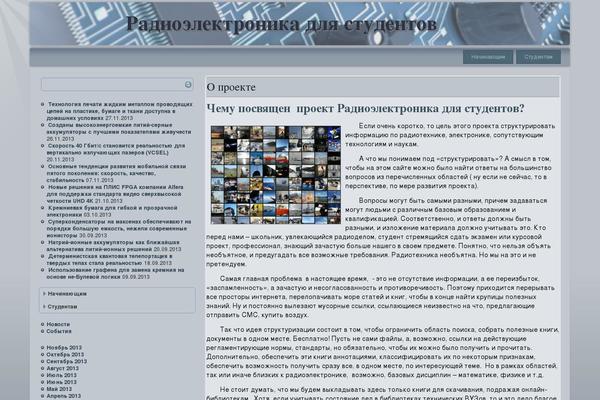The image size is (600, 400).
Task: Open article on Altera FPGA solutions
Action: coord(115,194)
